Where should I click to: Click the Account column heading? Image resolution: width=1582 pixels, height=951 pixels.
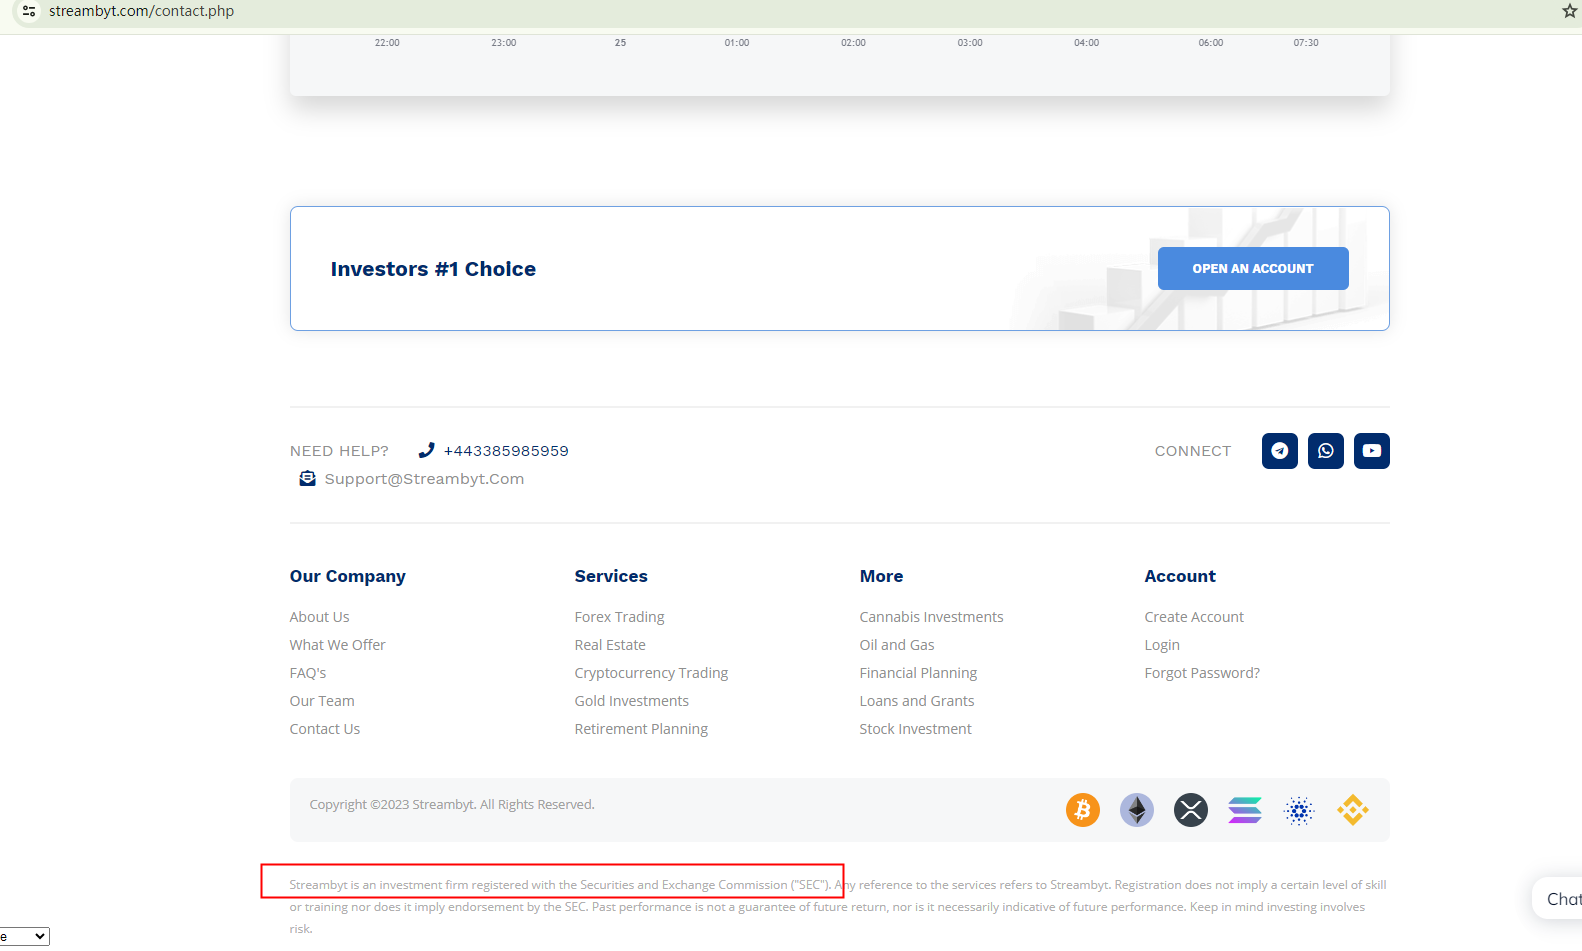tap(1181, 576)
